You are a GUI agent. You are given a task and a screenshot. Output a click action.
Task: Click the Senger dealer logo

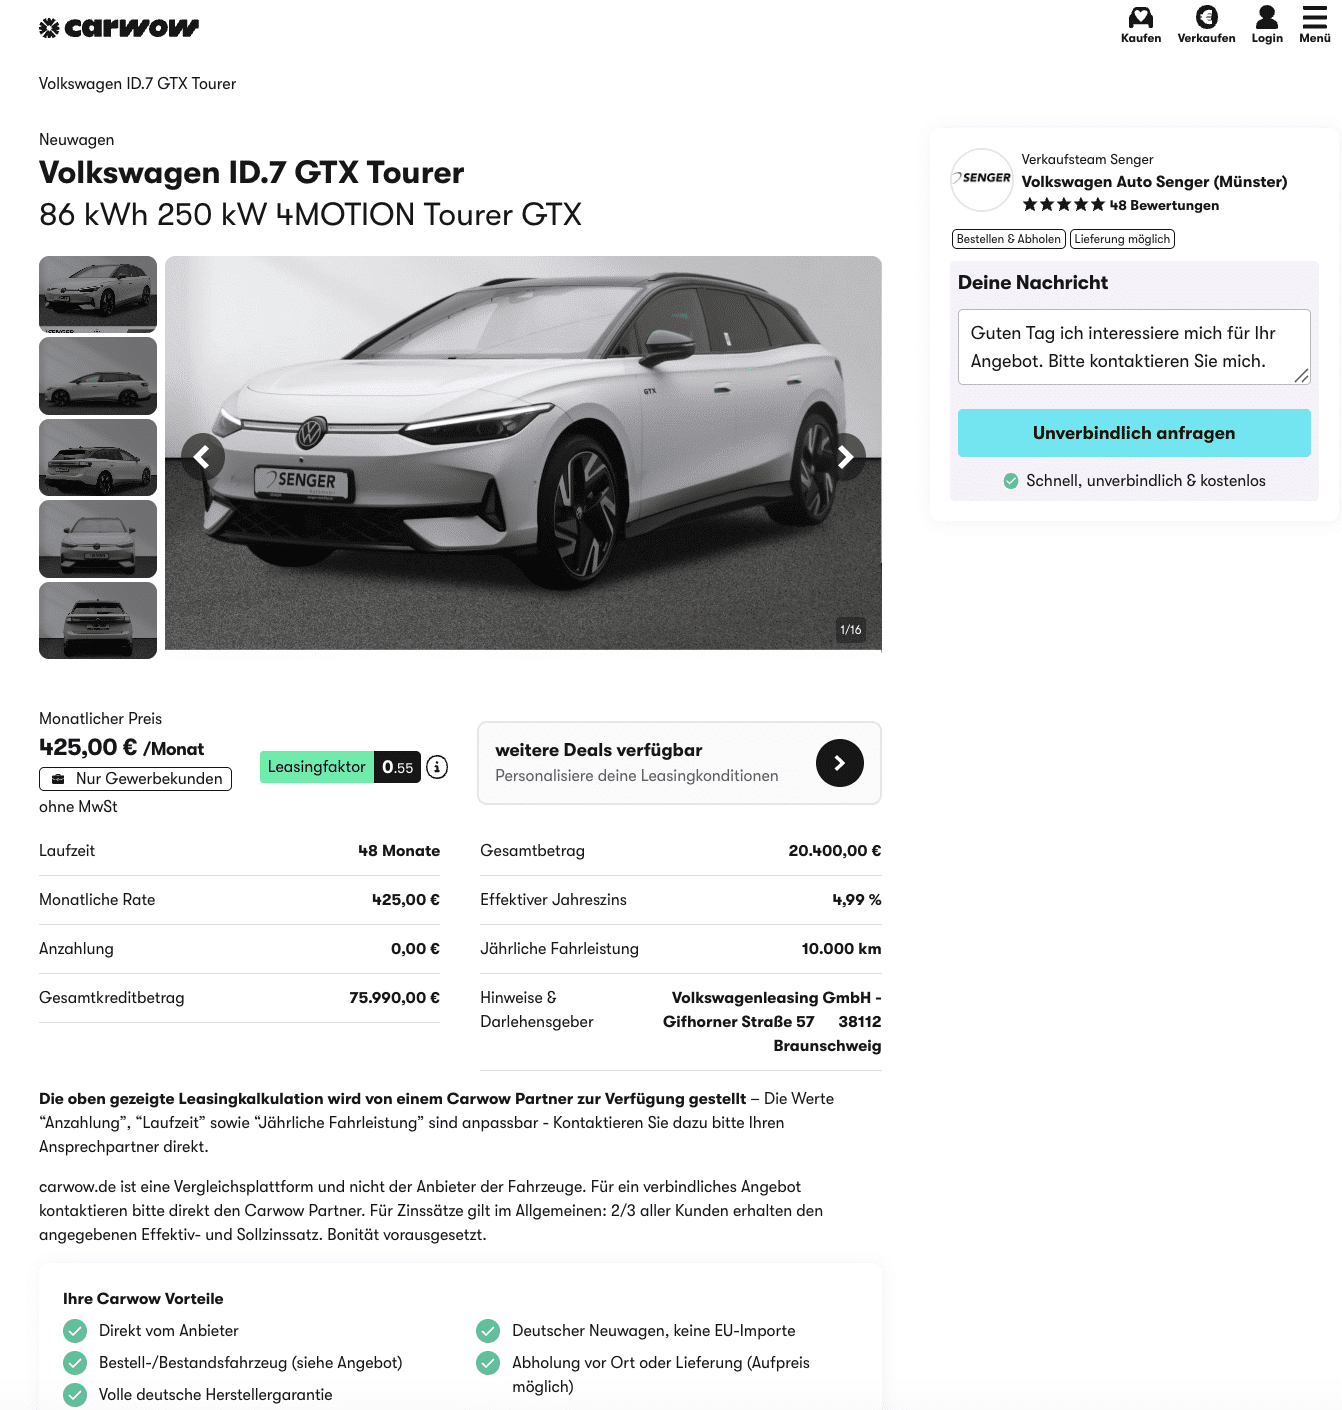[x=981, y=179]
